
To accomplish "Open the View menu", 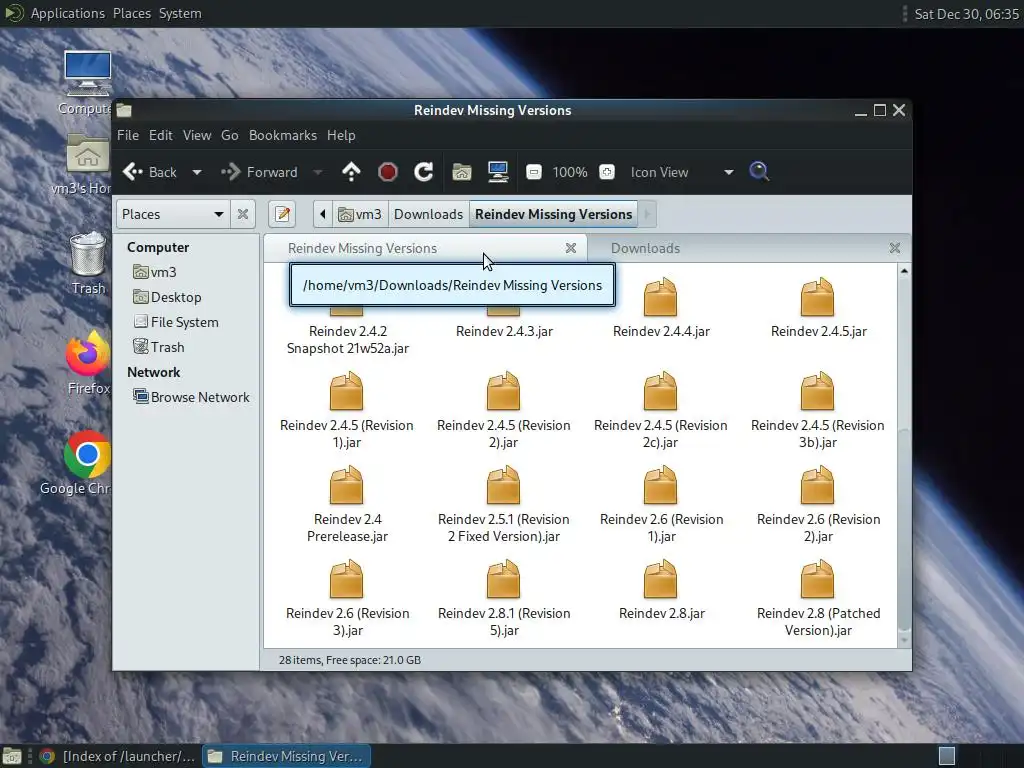I will pos(197,135).
